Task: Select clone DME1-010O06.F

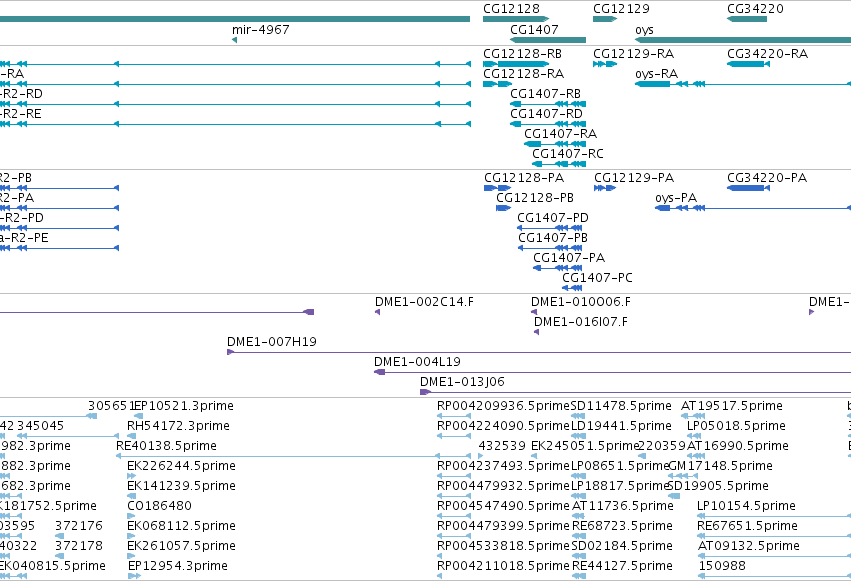Action: 581,302
